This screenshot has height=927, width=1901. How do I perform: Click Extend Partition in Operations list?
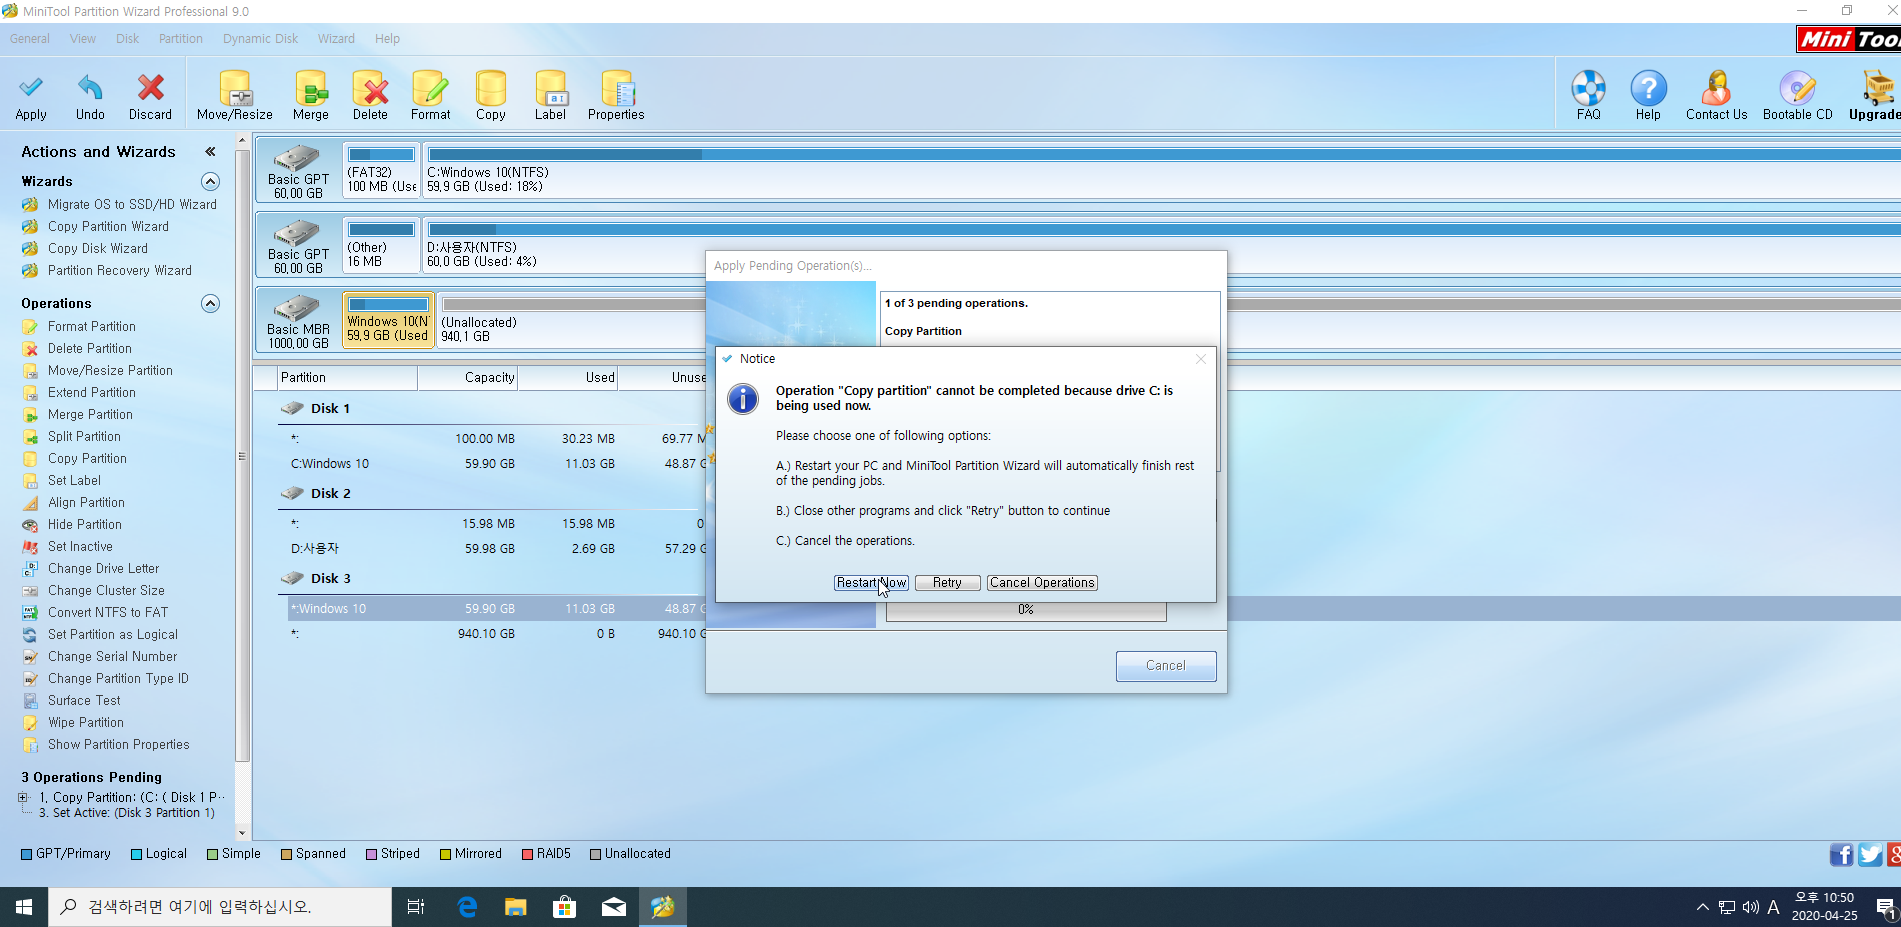tap(91, 392)
